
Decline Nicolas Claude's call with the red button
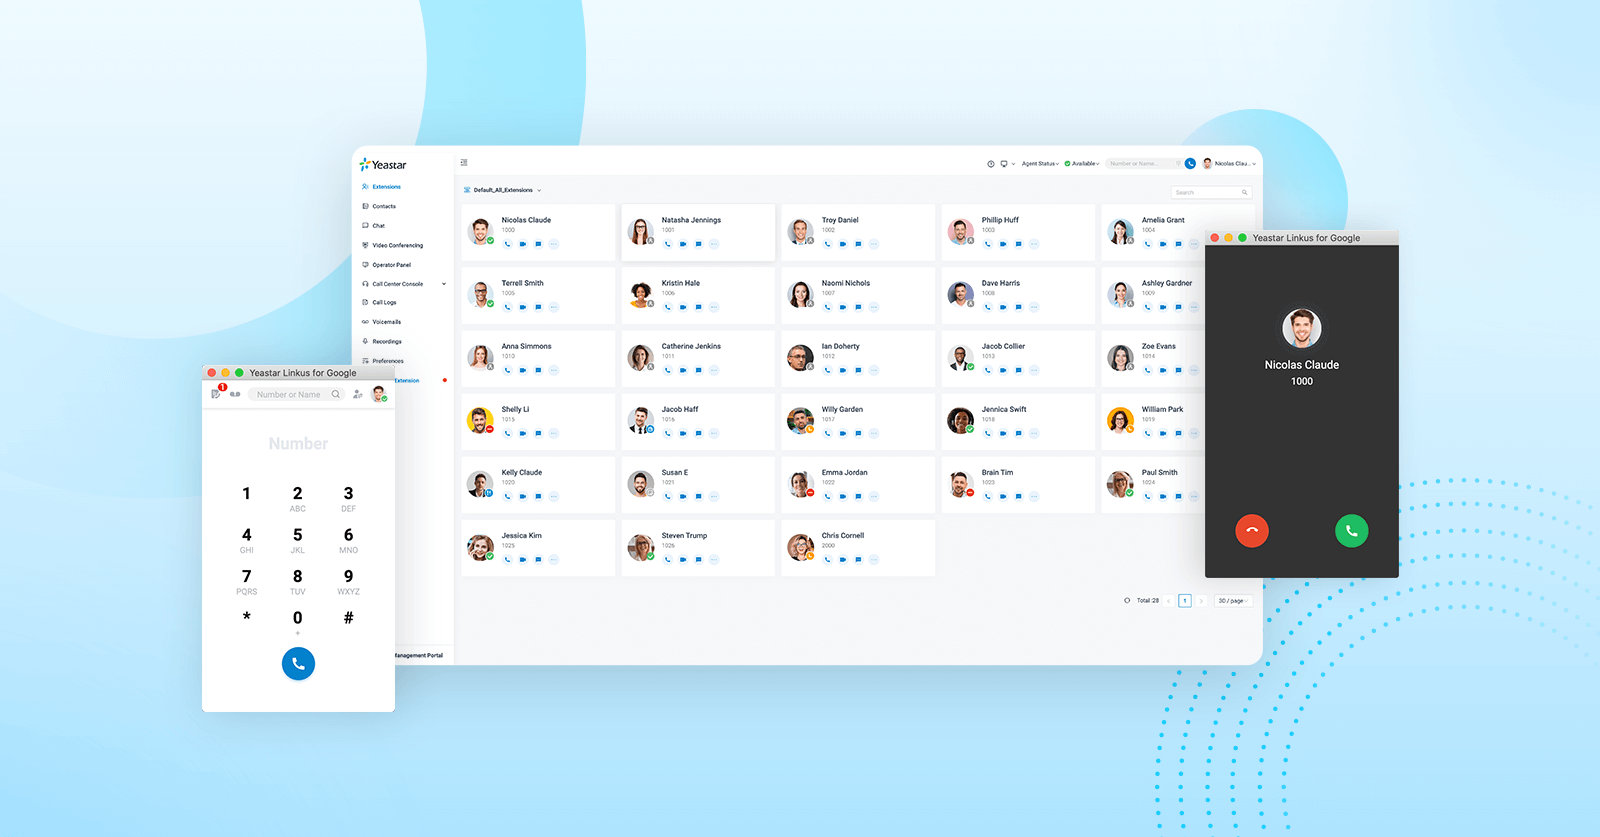1252,531
